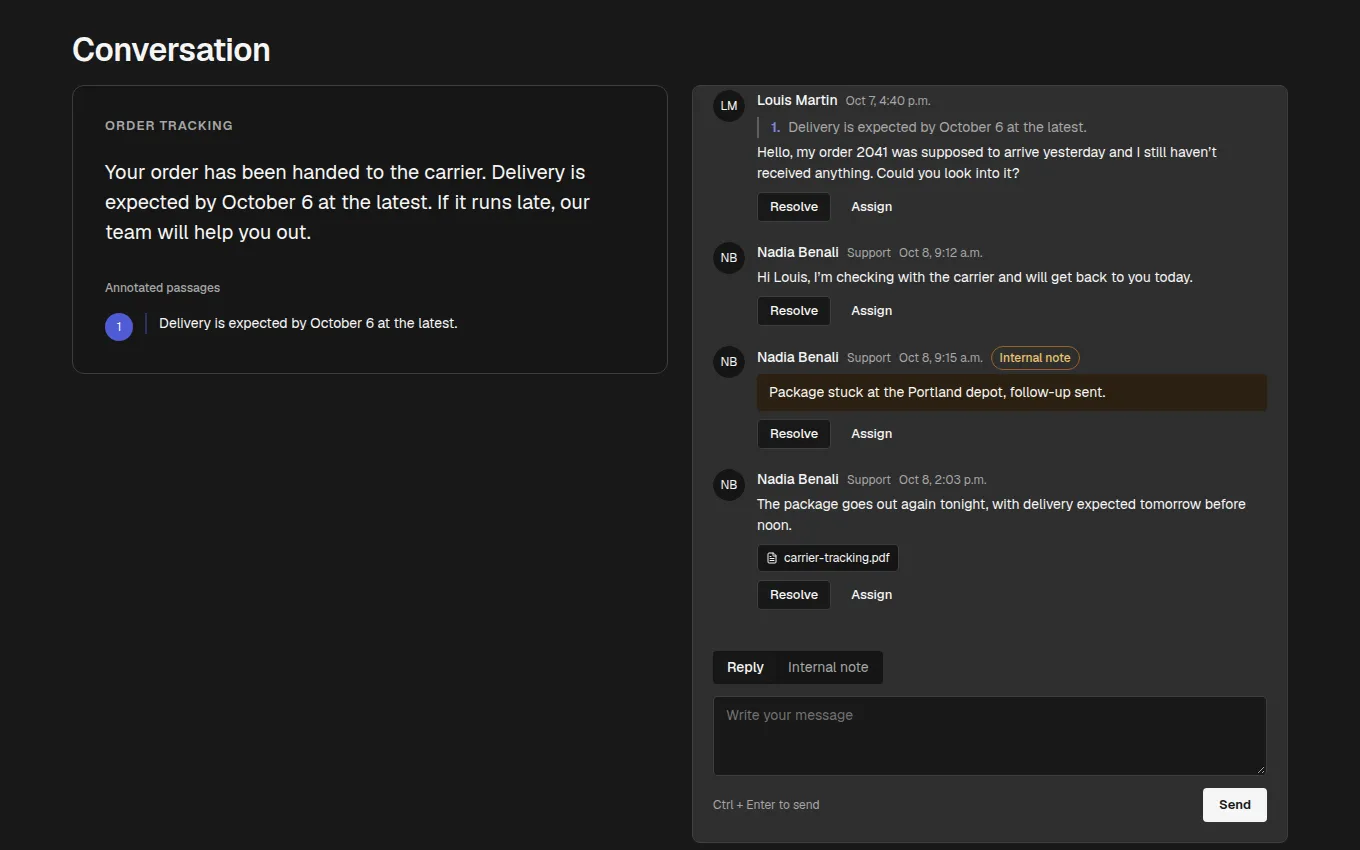This screenshot has height=850, width=1360.
Task: Click the 'Annotated passages' label
Action: (x=162, y=288)
